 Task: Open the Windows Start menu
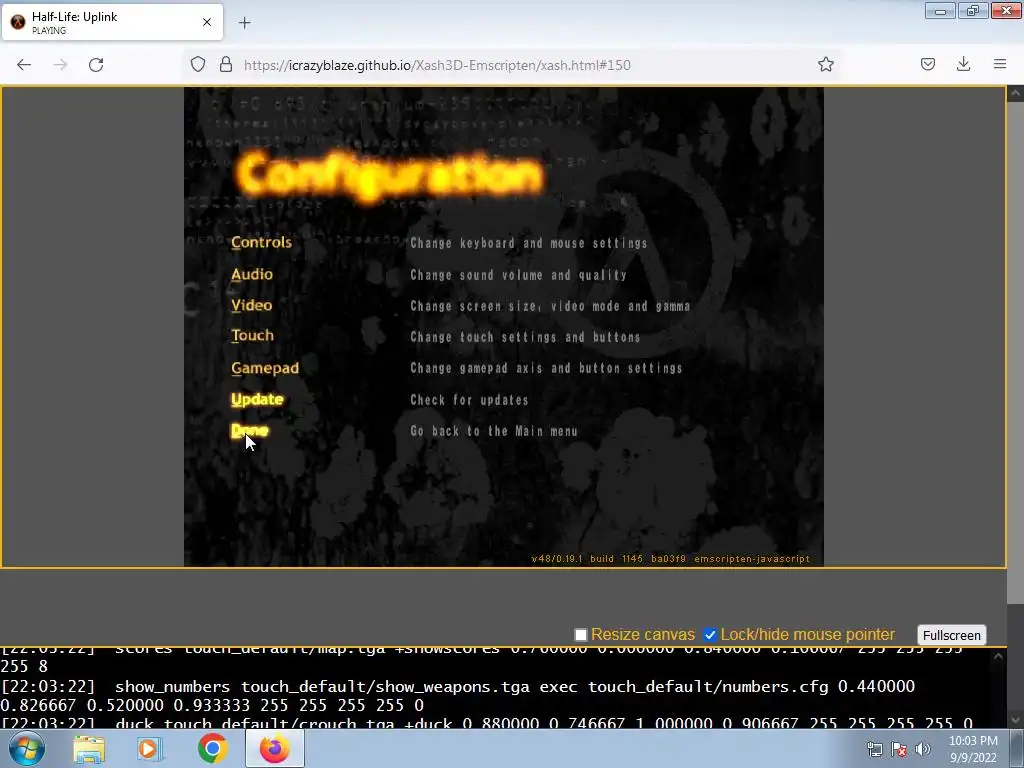coord(26,748)
